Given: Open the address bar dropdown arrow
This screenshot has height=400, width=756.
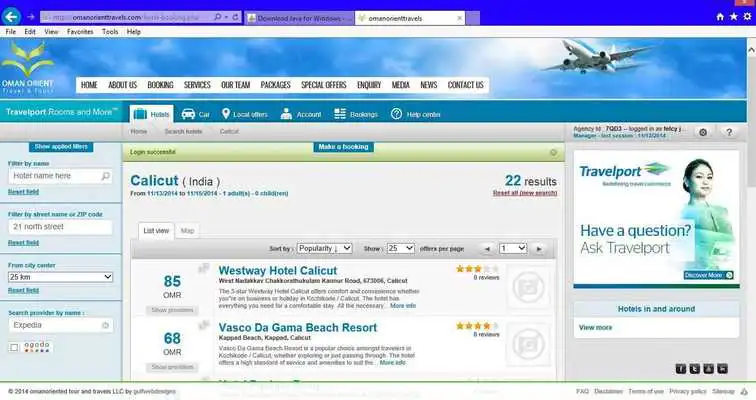Looking at the screenshot, I should [x=226, y=17].
